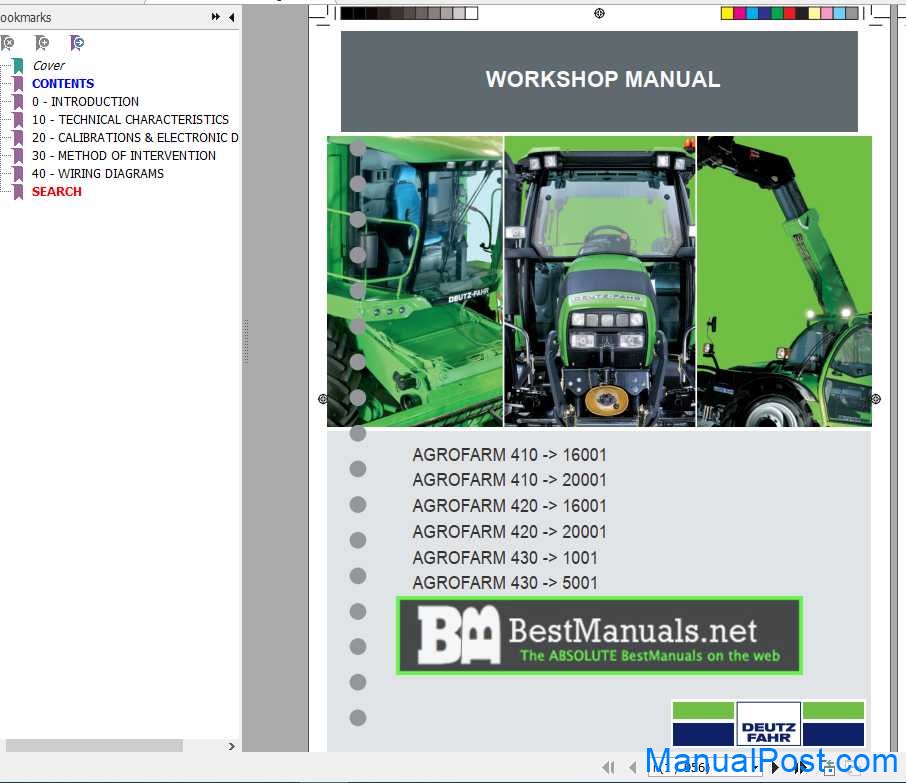Open the Cover bookmark
The height and width of the screenshot is (783, 906).
pyautogui.click(x=49, y=65)
